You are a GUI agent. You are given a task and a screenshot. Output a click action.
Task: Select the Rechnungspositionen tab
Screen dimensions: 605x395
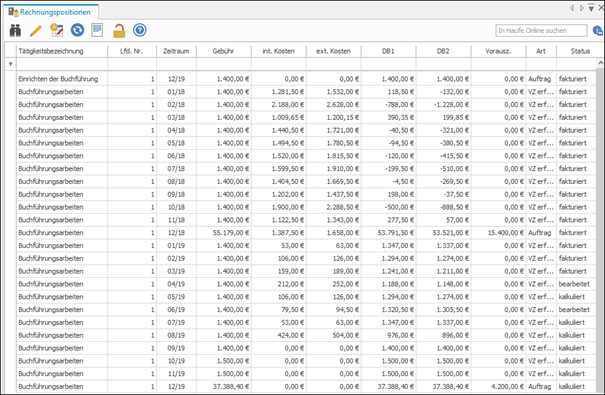click(x=51, y=12)
